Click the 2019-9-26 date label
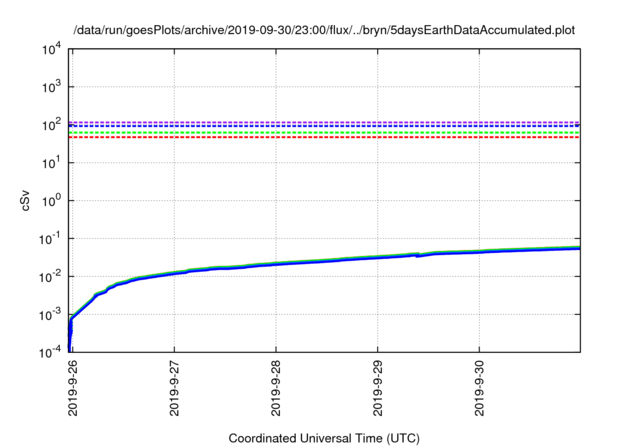The height and width of the screenshot is (448, 640). coord(73,388)
